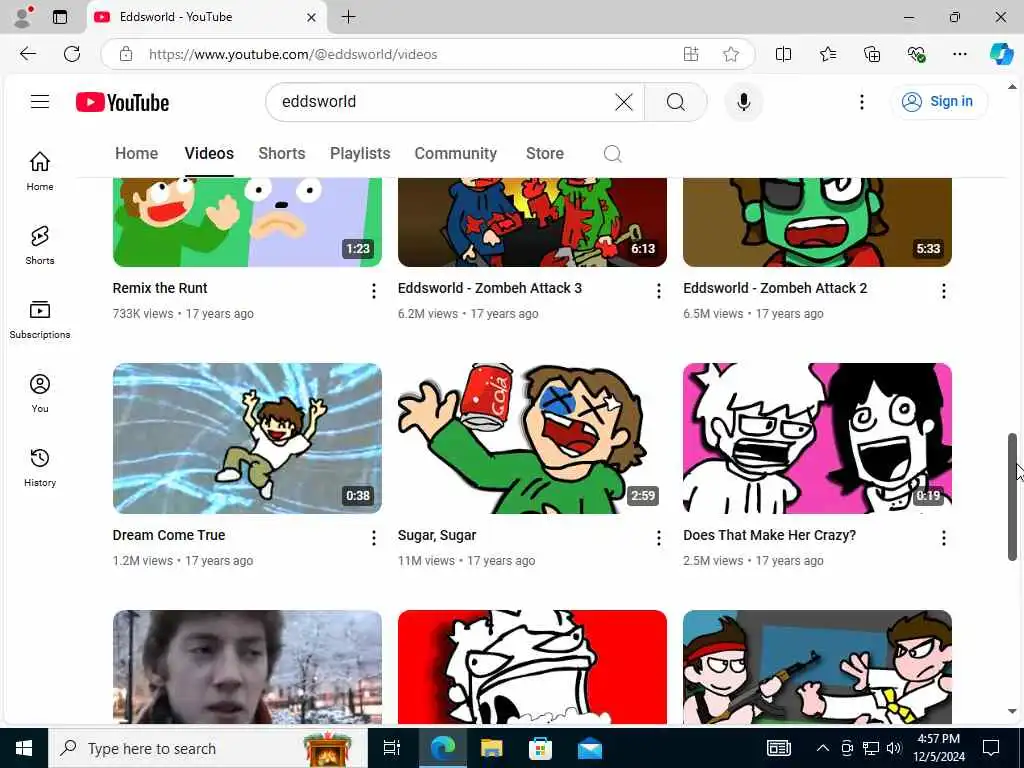Search within the channel magnifier icon

coord(613,153)
